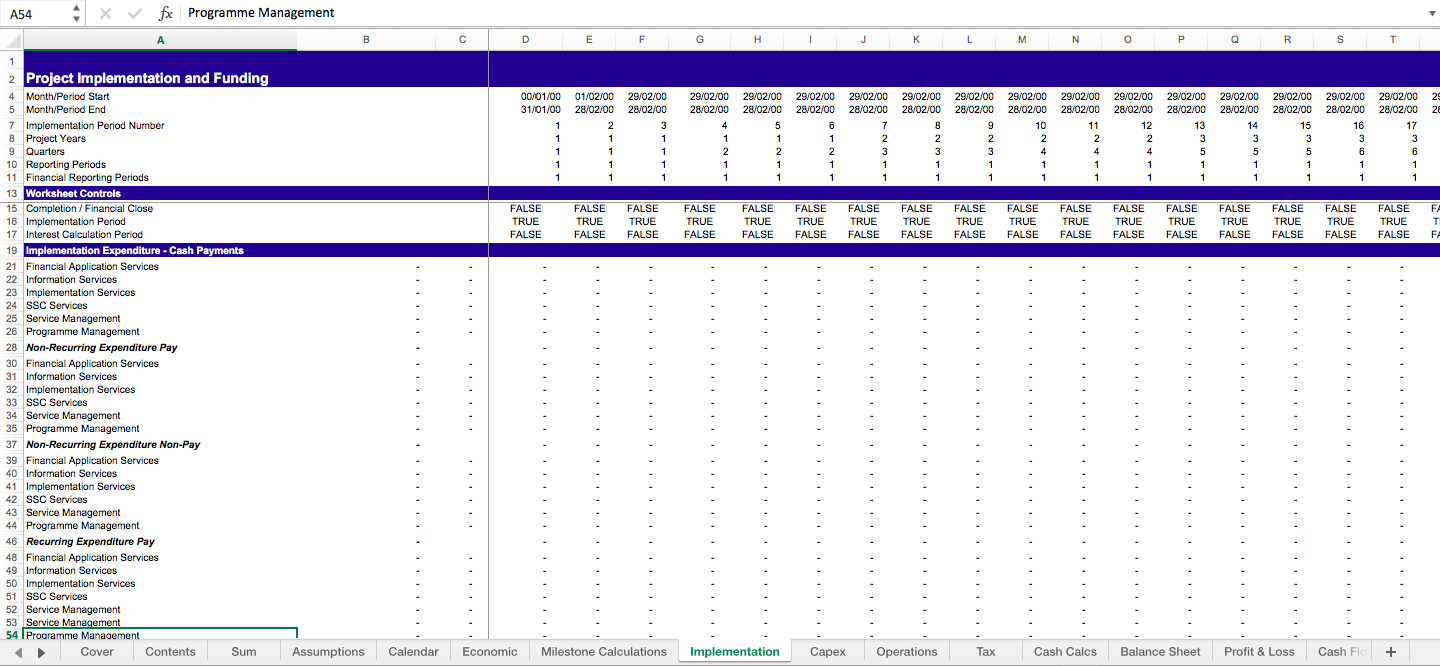Viewport: 1440px width, 666px height.
Task: Open the insert function fx button
Action: [165, 13]
